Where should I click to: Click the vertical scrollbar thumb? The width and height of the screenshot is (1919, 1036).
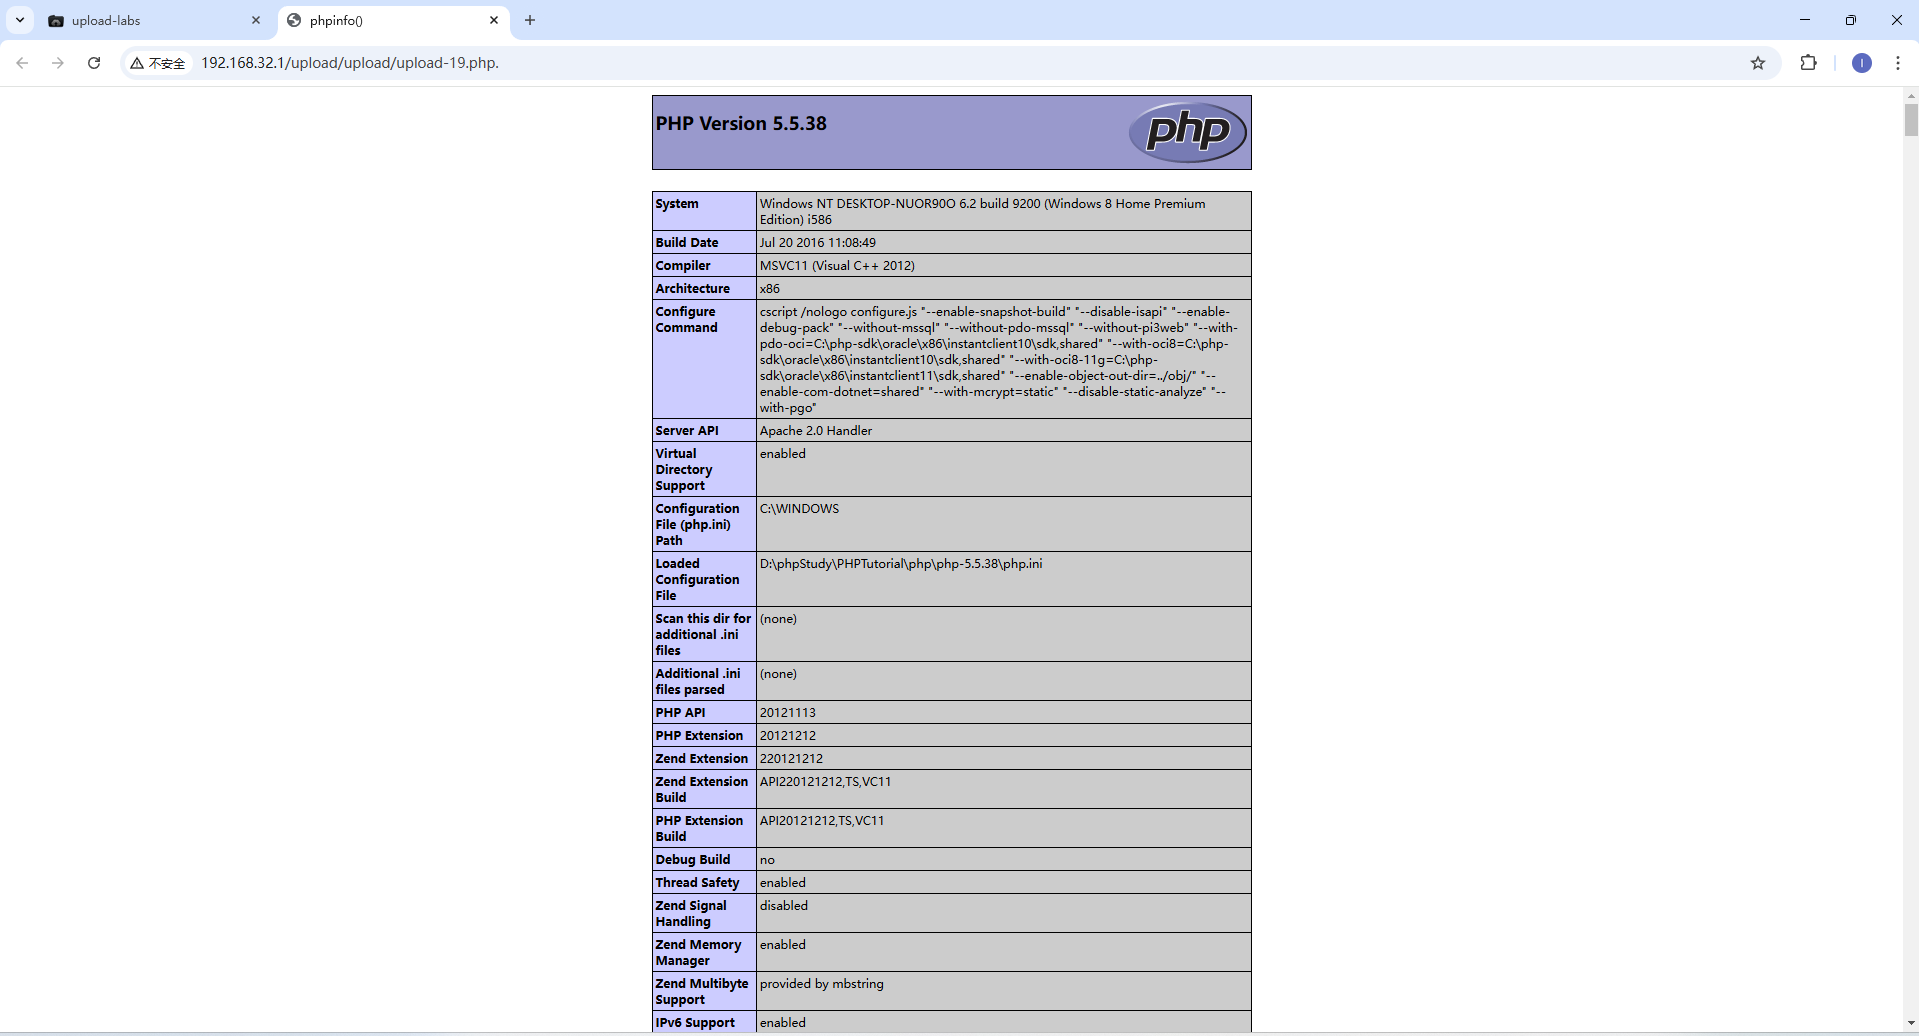pyautogui.click(x=1911, y=120)
